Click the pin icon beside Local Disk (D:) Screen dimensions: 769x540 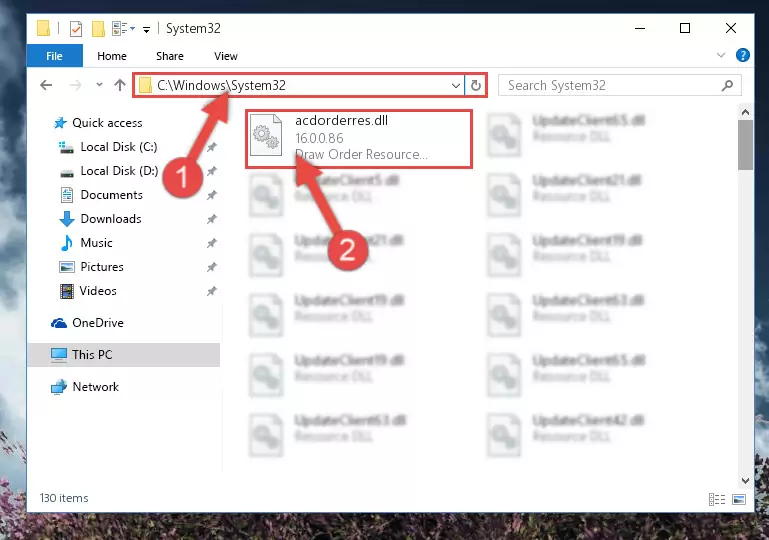(211, 171)
